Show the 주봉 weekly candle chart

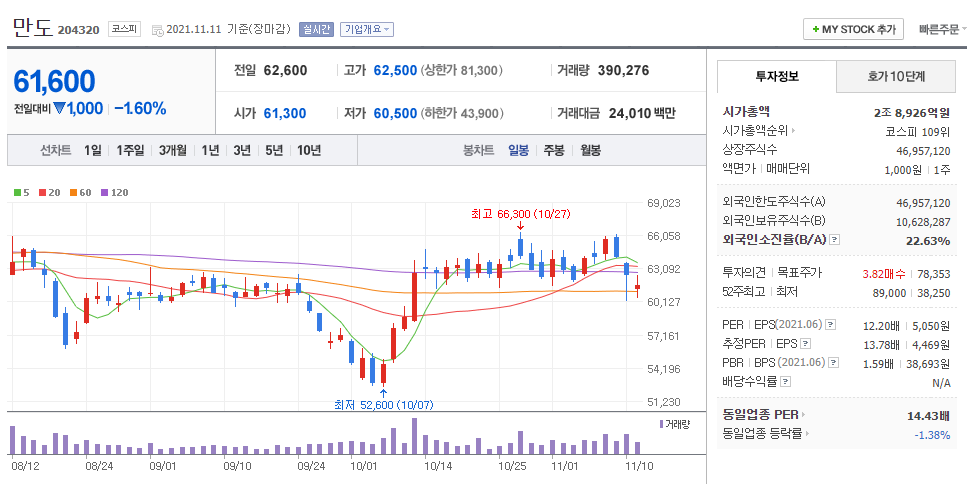coord(554,150)
